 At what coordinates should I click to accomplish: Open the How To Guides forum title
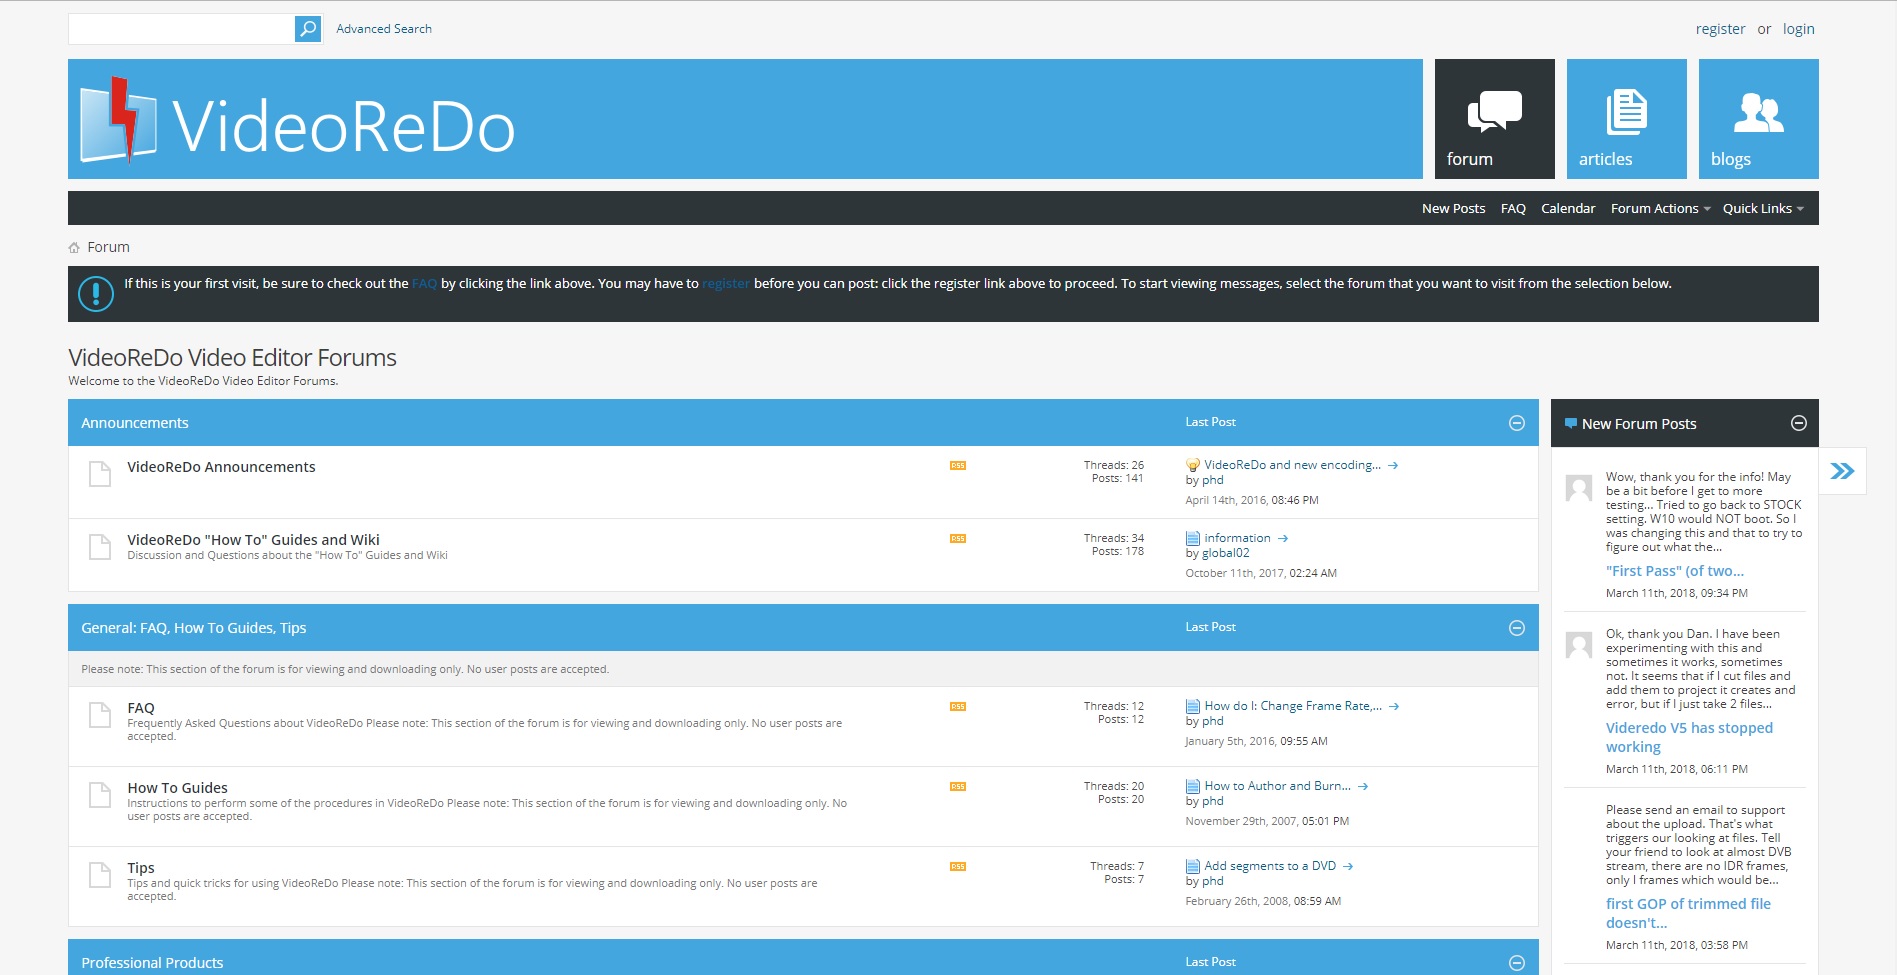click(x=177, y=788)
